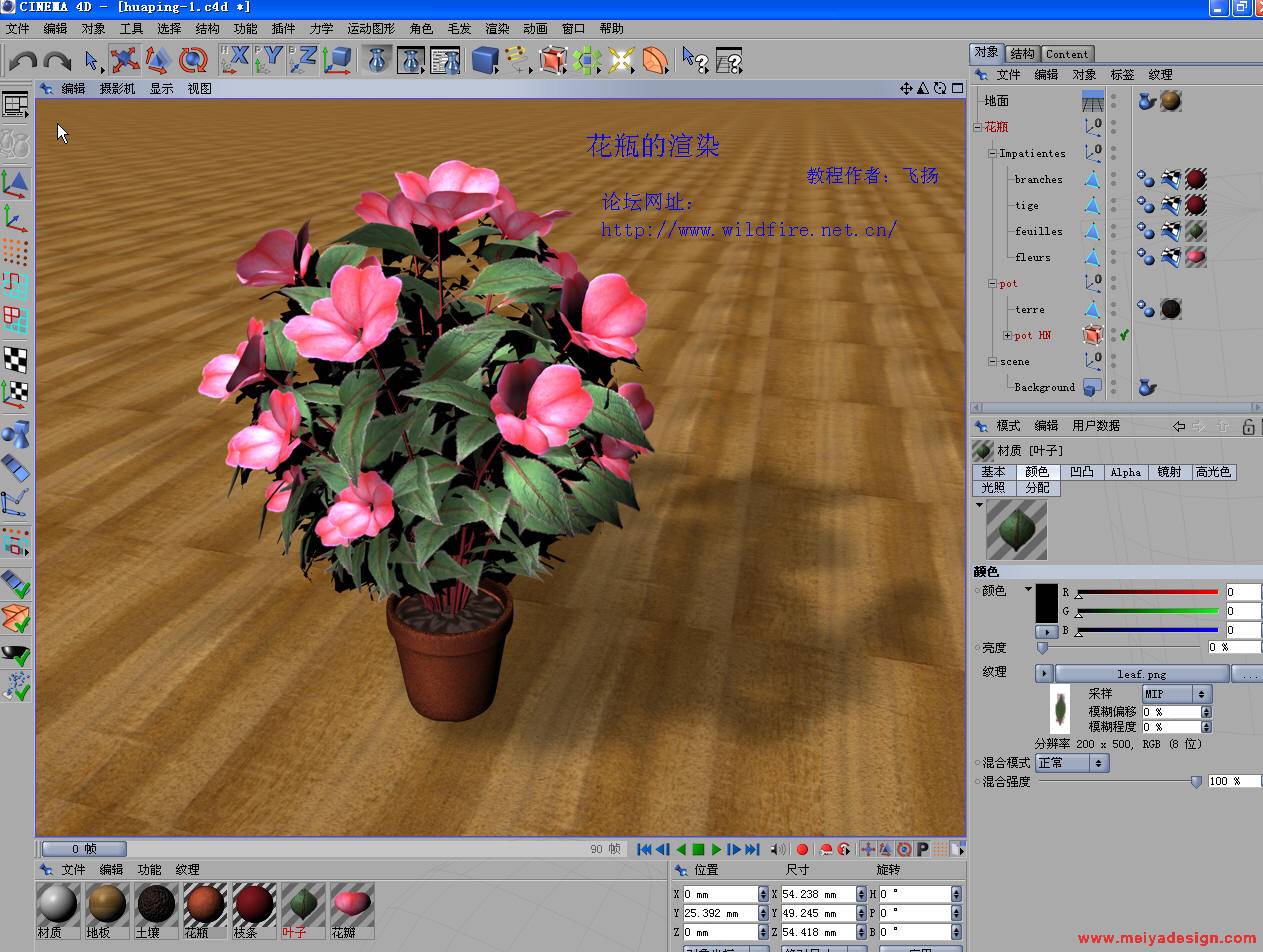This screenshot has height=952, width=1263.
Task: Open the light objects icon
Action: [x=621, y=61]
